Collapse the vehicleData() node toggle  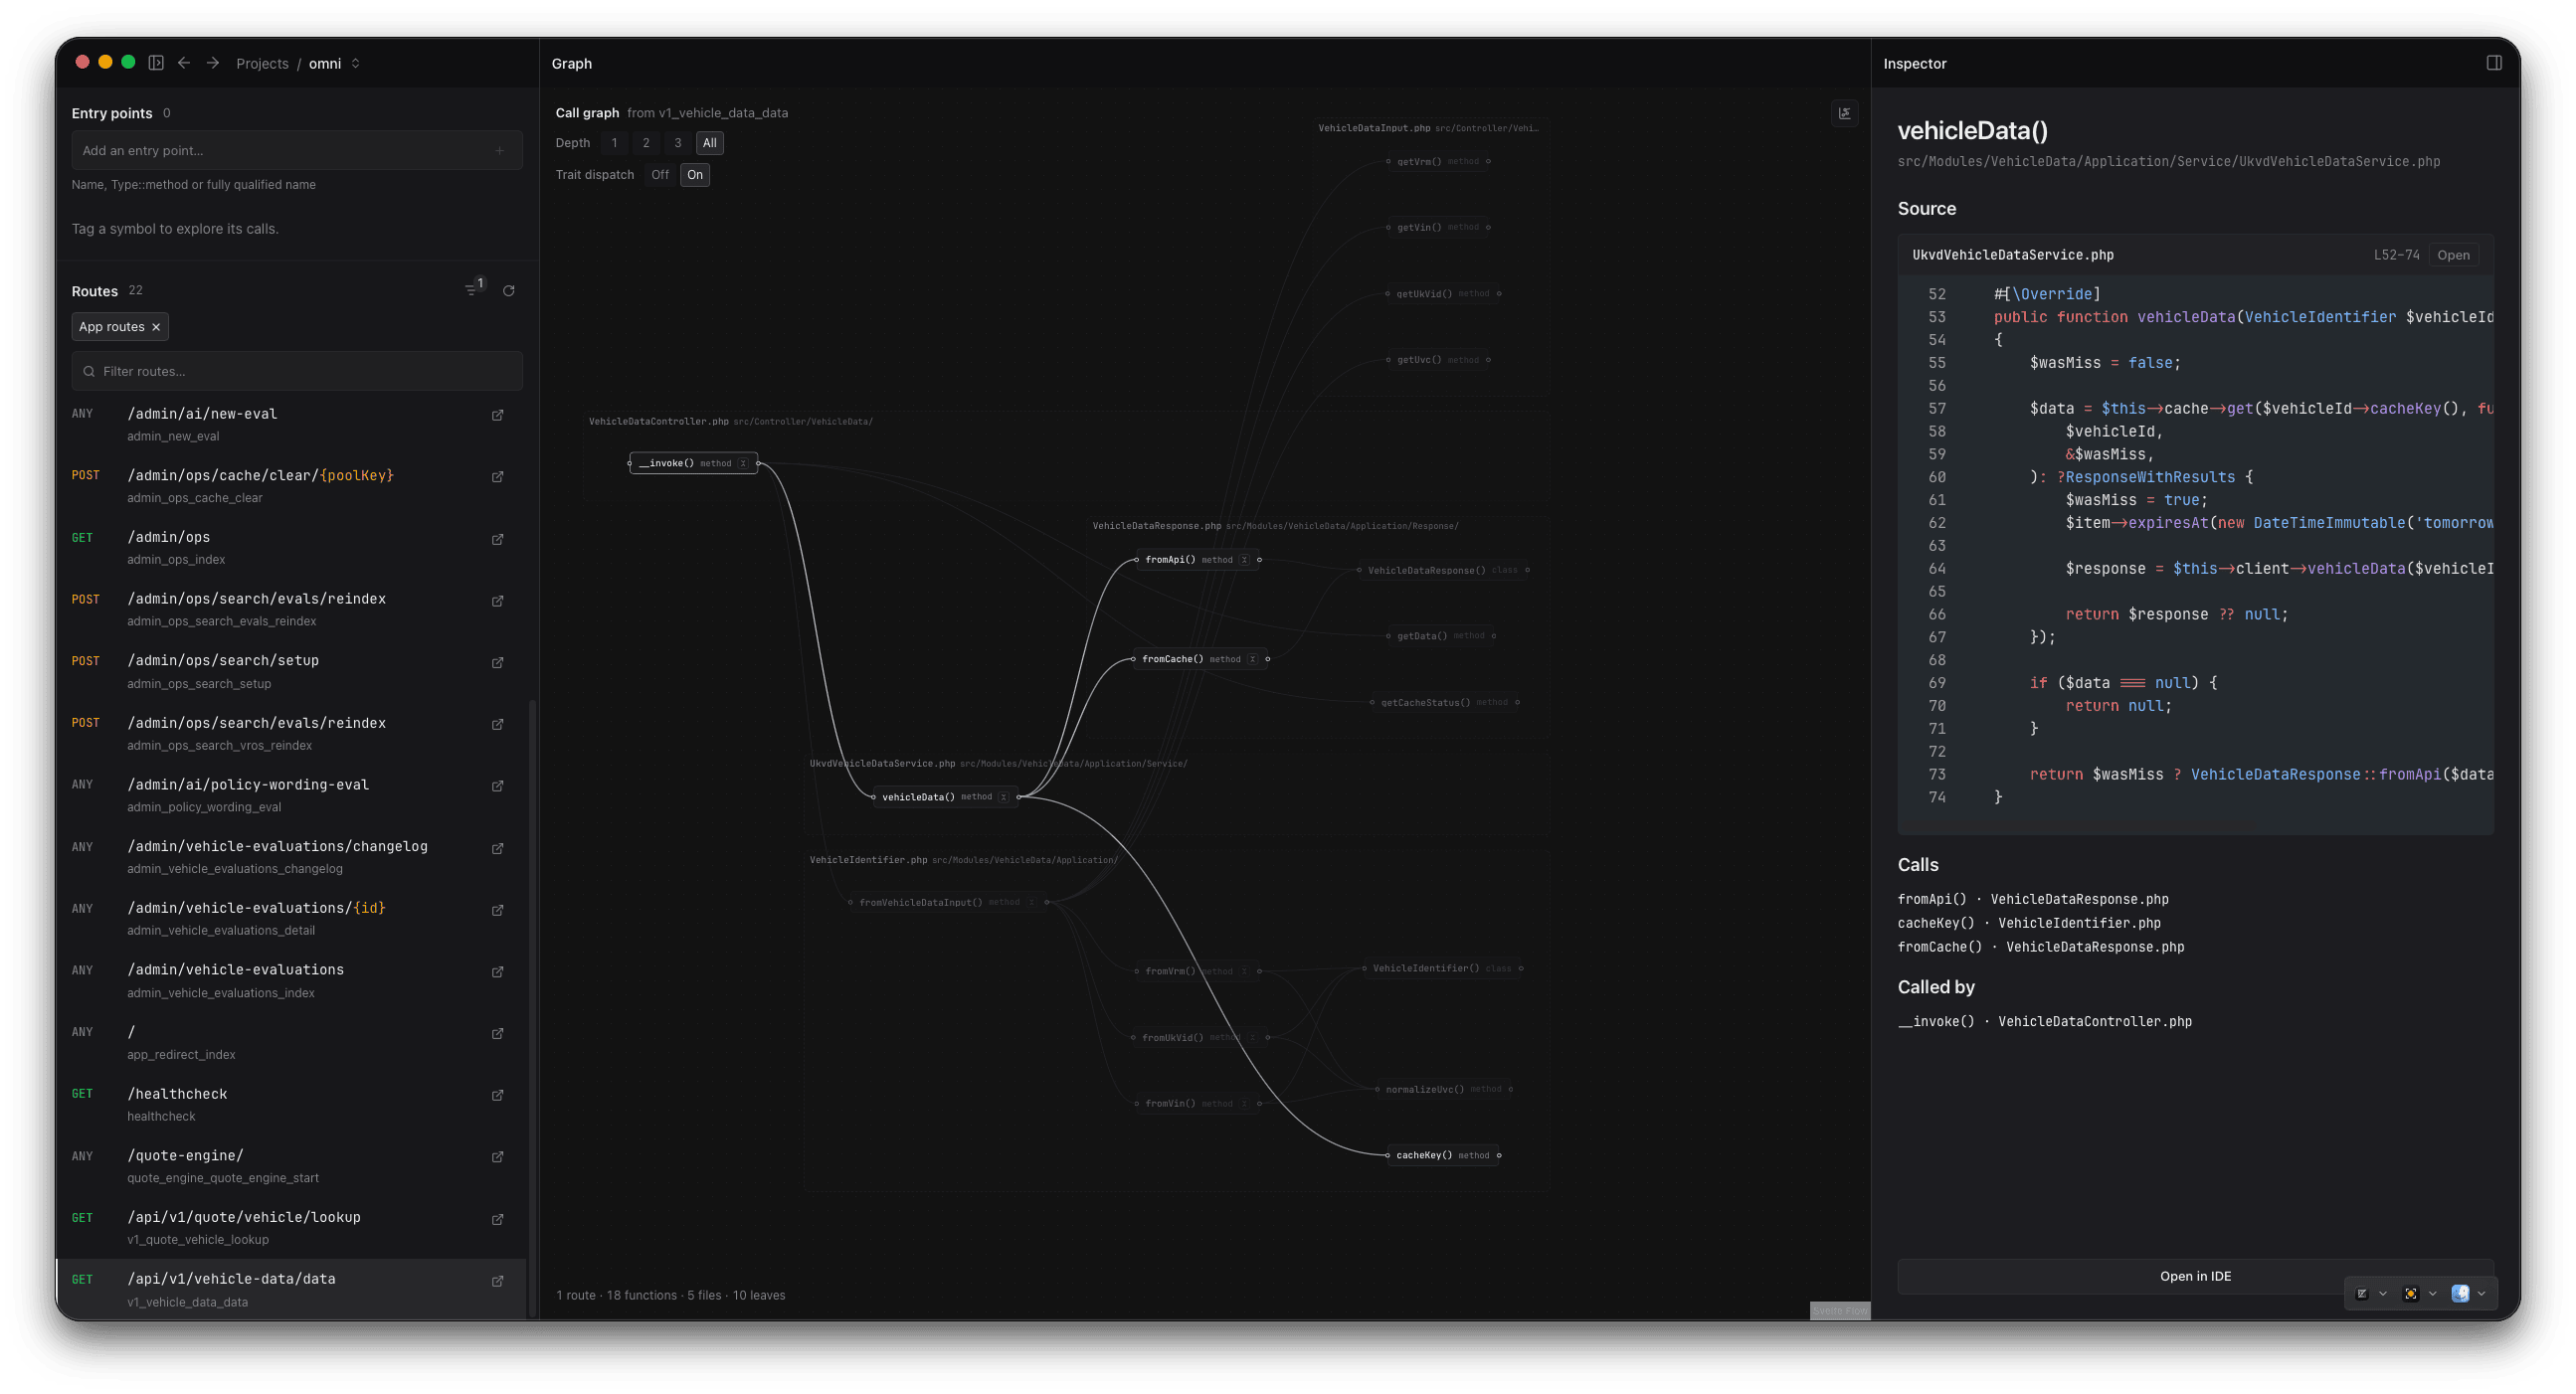[x=1003, y=797]
